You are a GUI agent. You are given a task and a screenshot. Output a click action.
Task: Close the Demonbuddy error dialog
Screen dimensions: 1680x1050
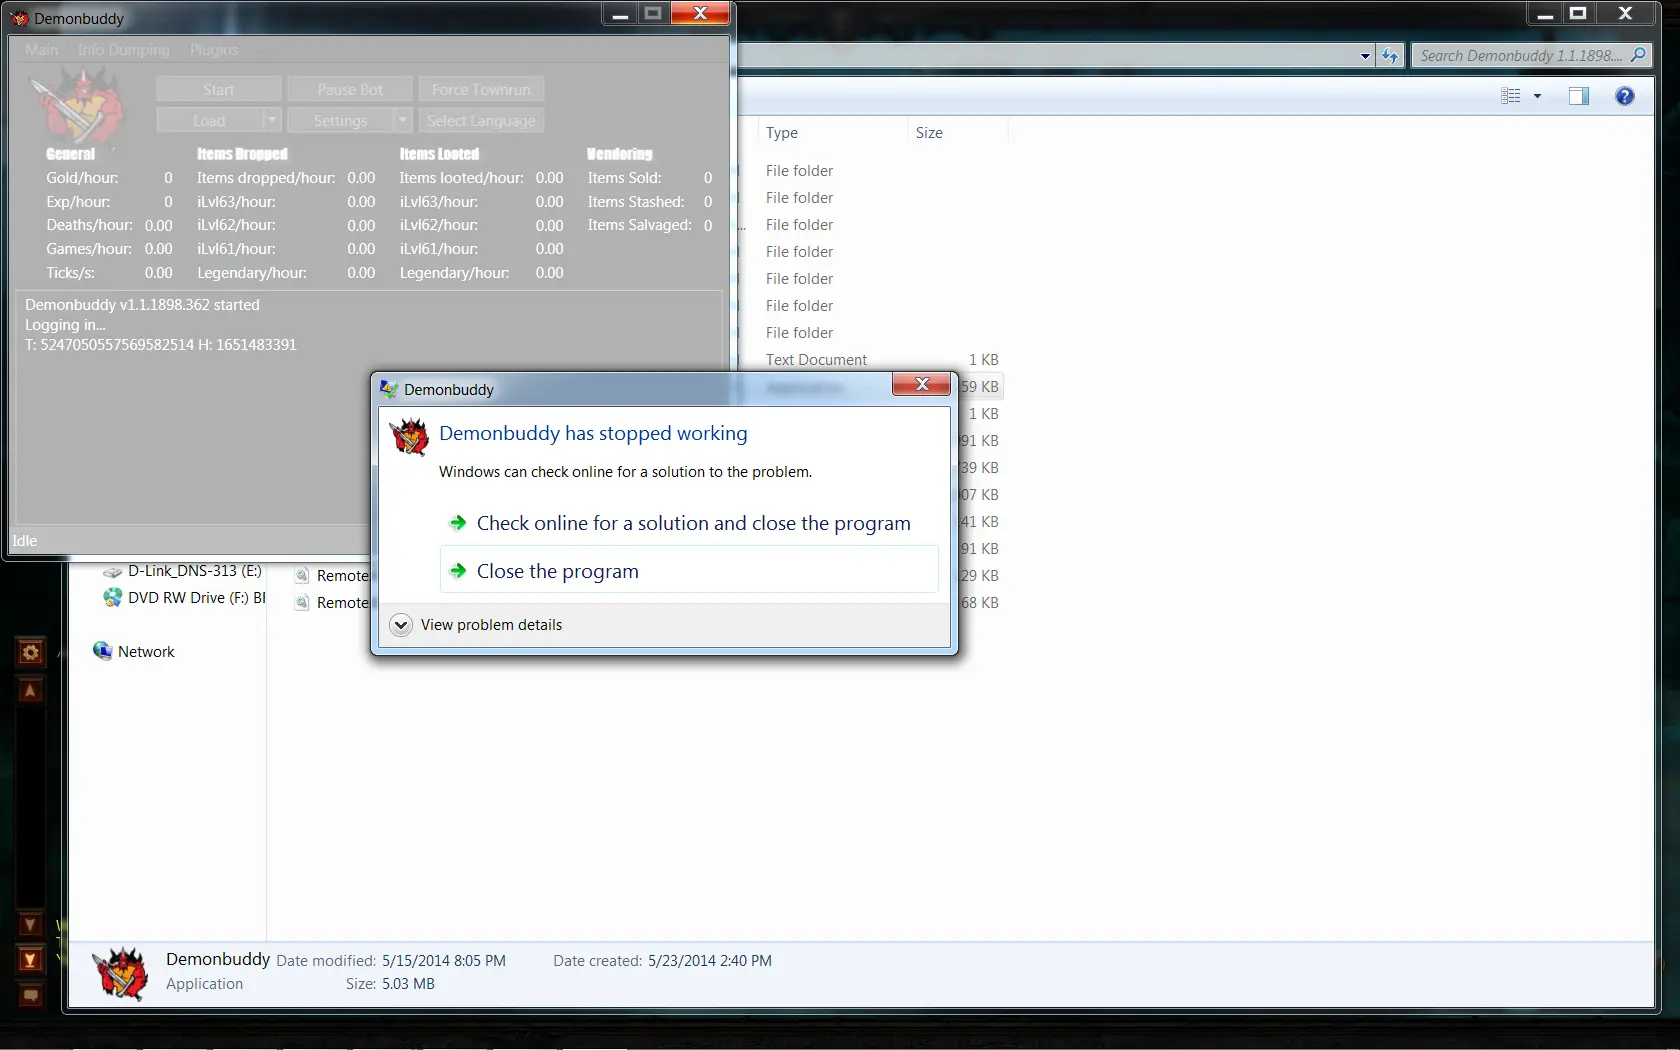921,384
